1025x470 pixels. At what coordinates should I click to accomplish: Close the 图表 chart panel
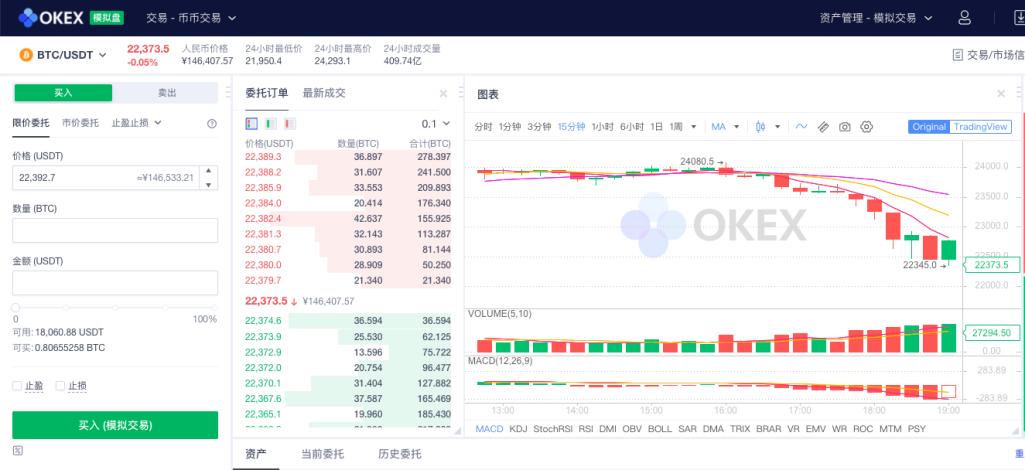tap(1001, 93)
